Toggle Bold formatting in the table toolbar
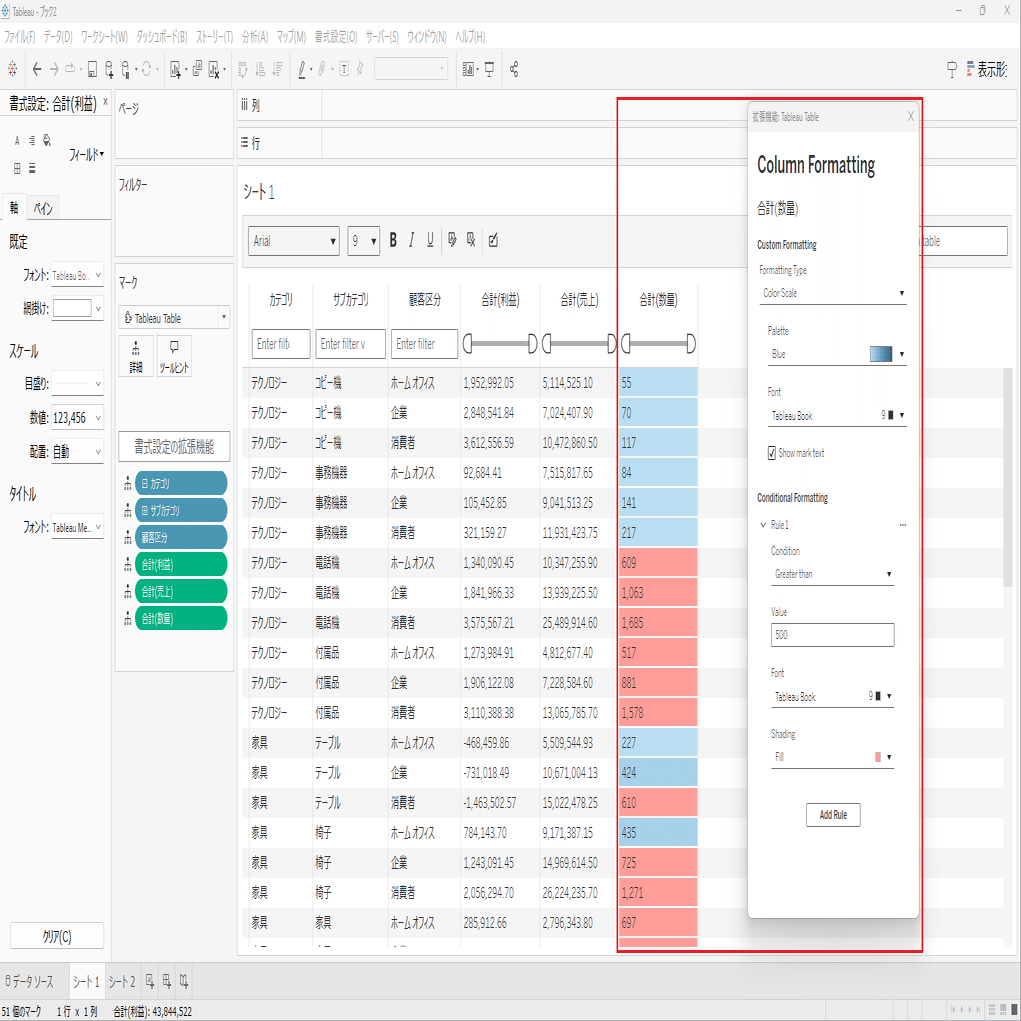1021x1021 pixels. tap(393, 240)
